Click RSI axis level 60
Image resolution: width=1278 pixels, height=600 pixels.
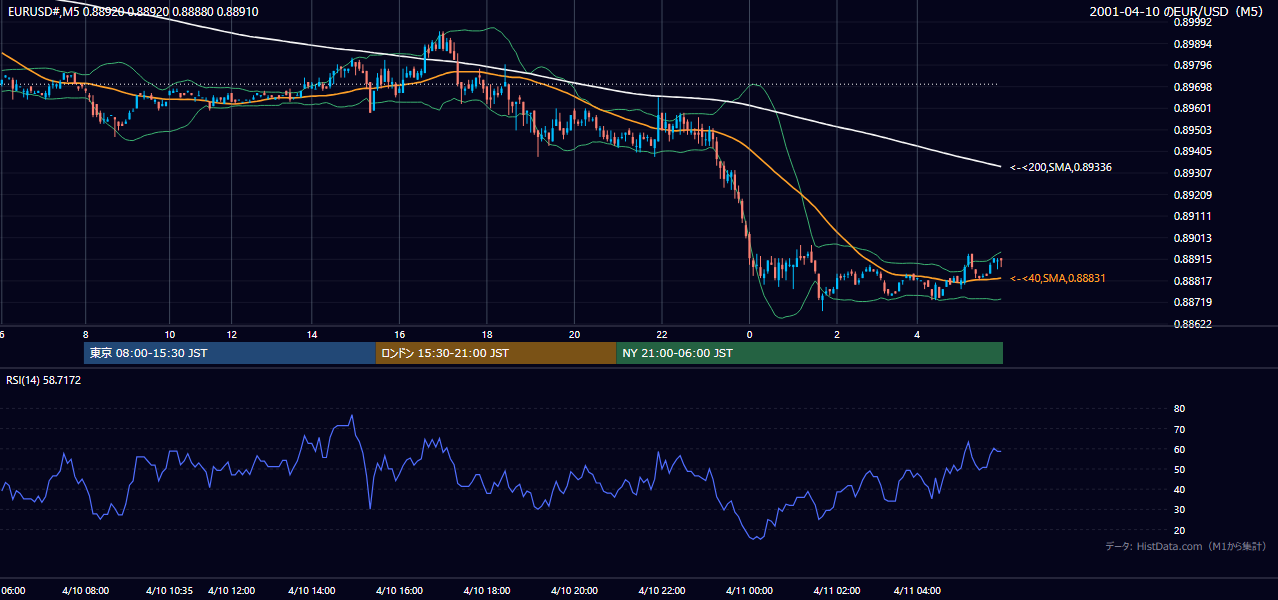tap(1180, 449)
